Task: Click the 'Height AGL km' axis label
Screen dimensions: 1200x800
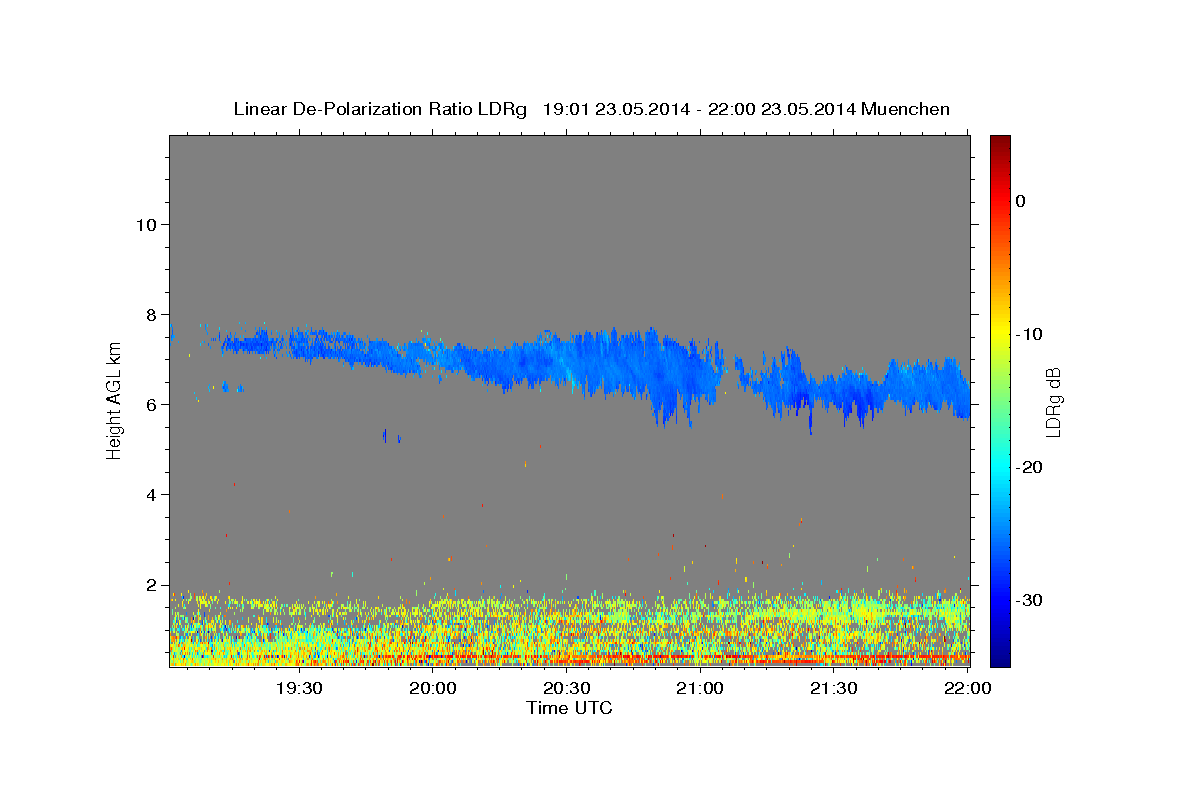Action: [x=114, y=403]
